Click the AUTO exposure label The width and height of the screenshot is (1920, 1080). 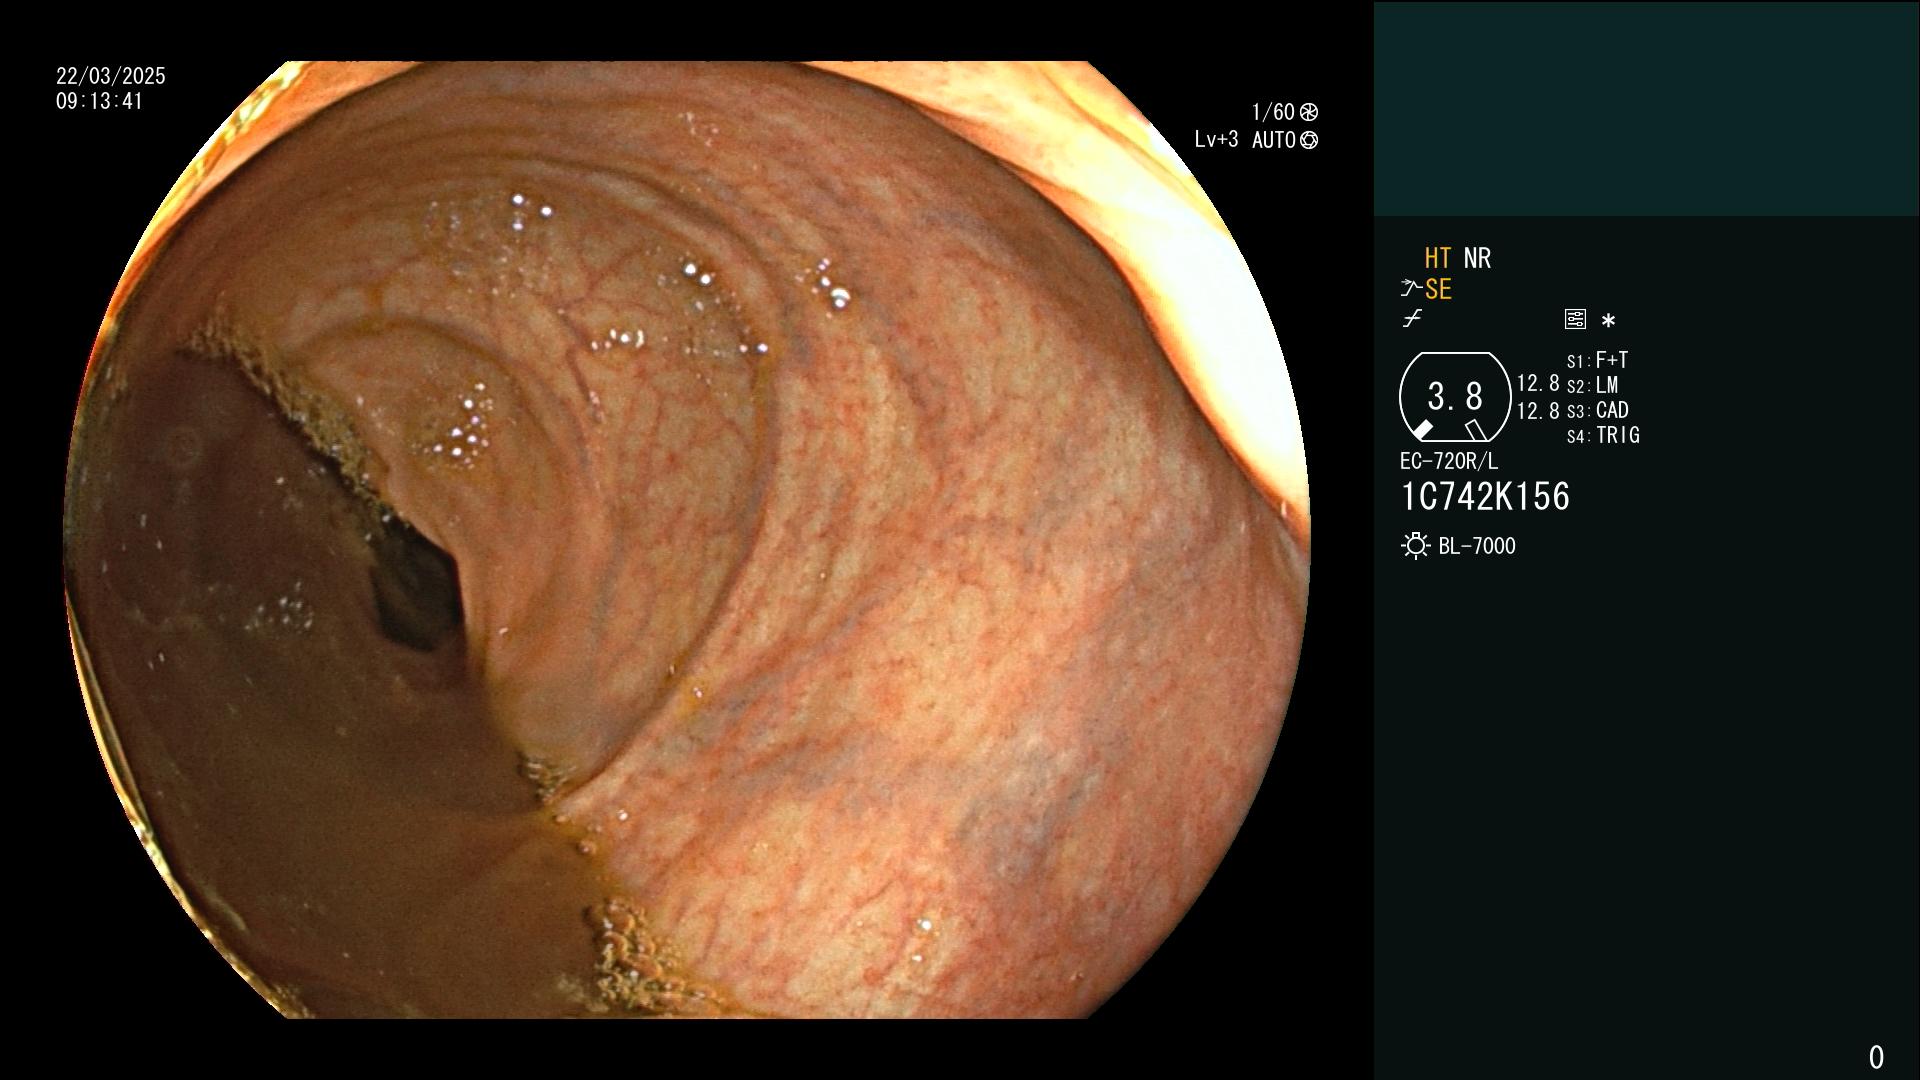1274,141
